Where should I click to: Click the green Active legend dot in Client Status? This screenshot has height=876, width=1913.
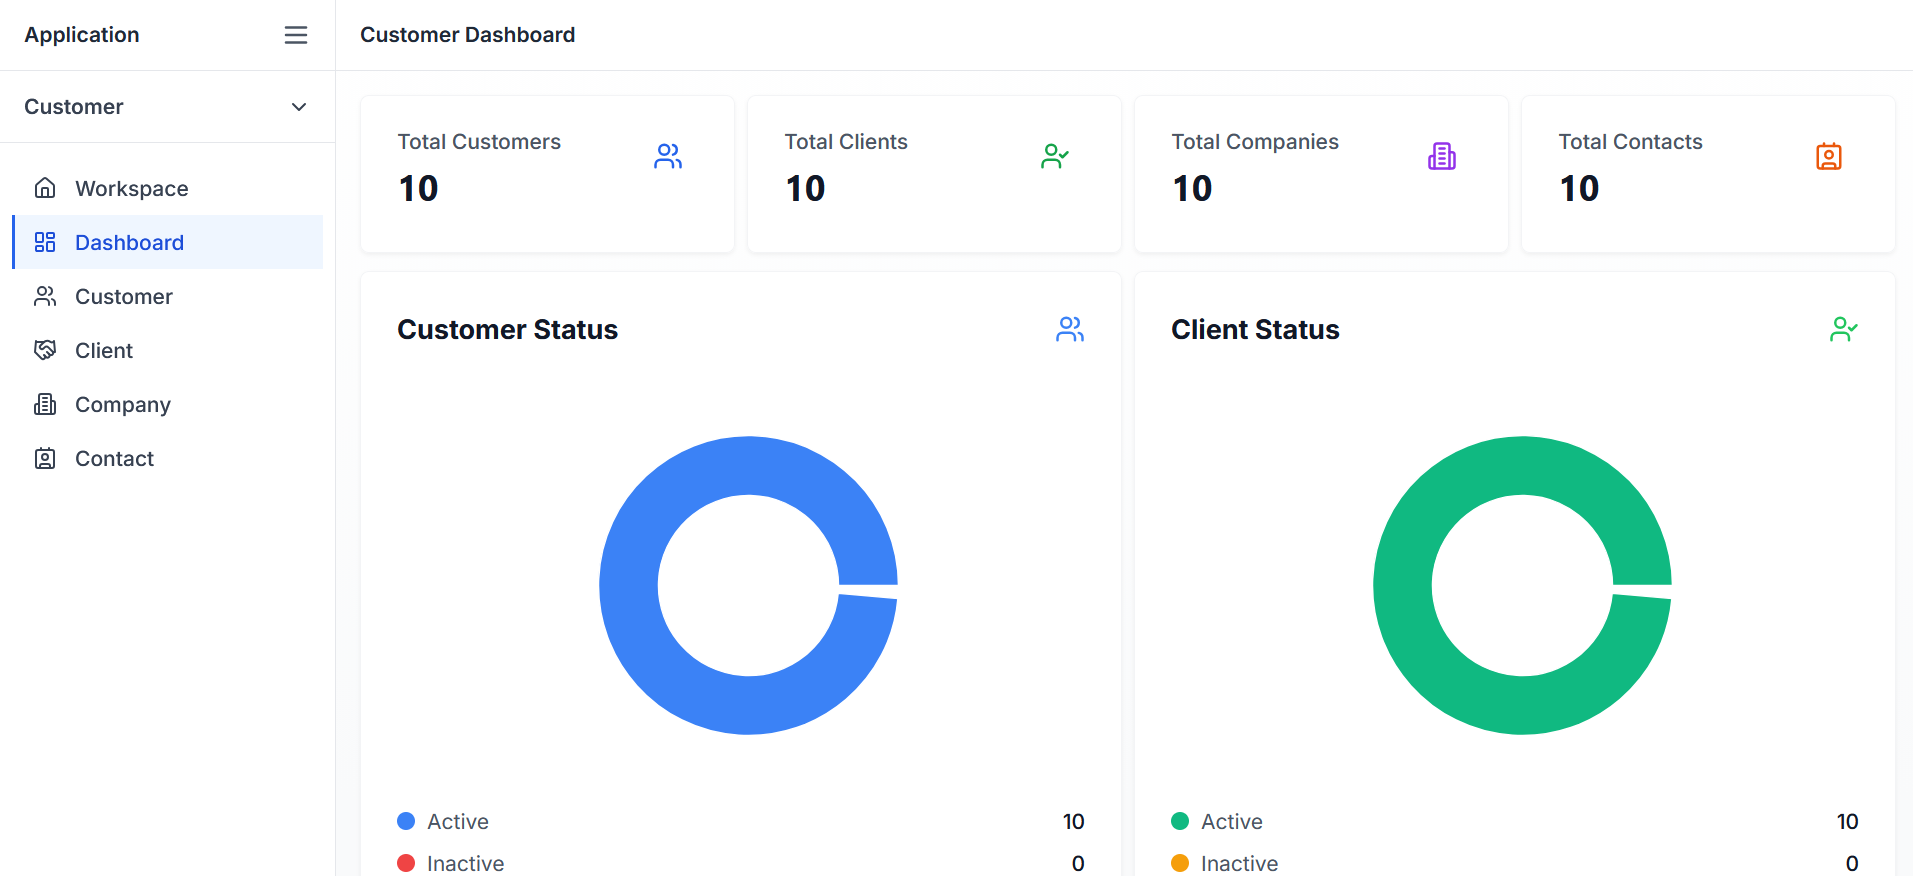point(1180,821)
